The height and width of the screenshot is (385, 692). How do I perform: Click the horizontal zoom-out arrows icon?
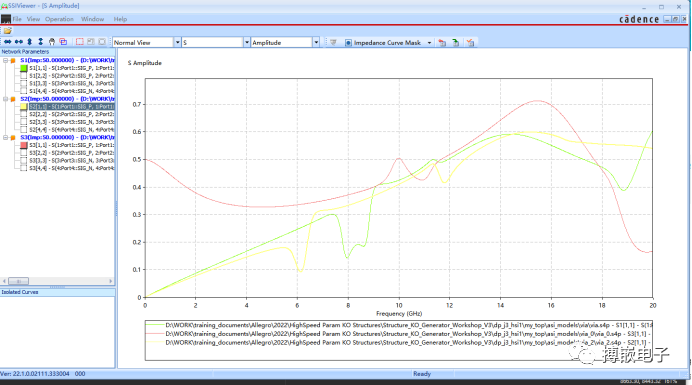pos(19,42)
